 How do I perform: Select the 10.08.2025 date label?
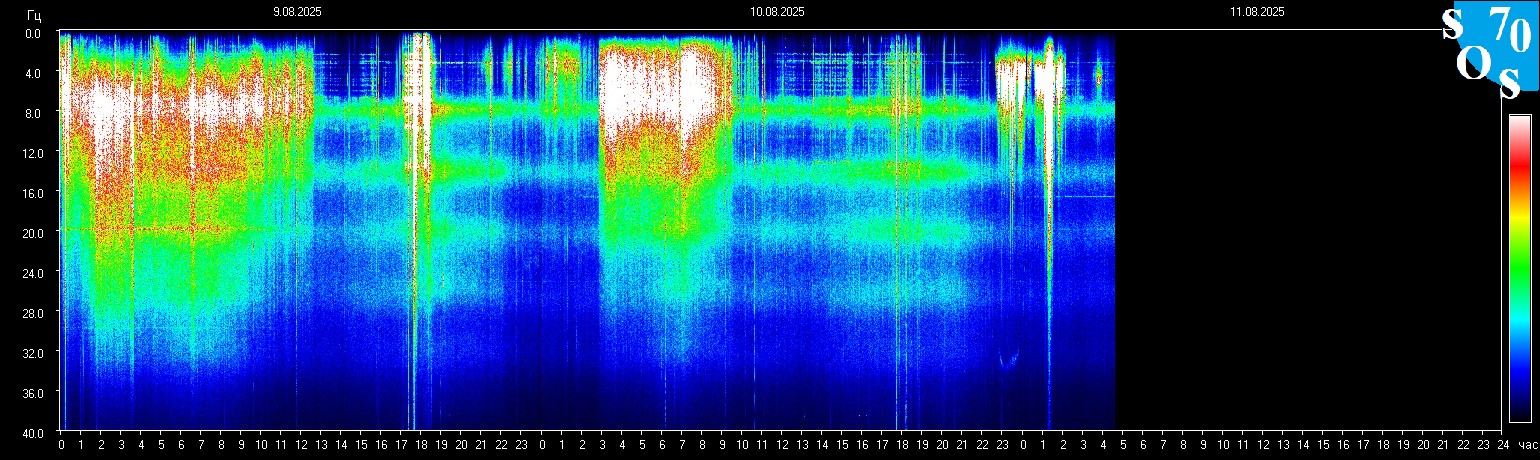777,12
